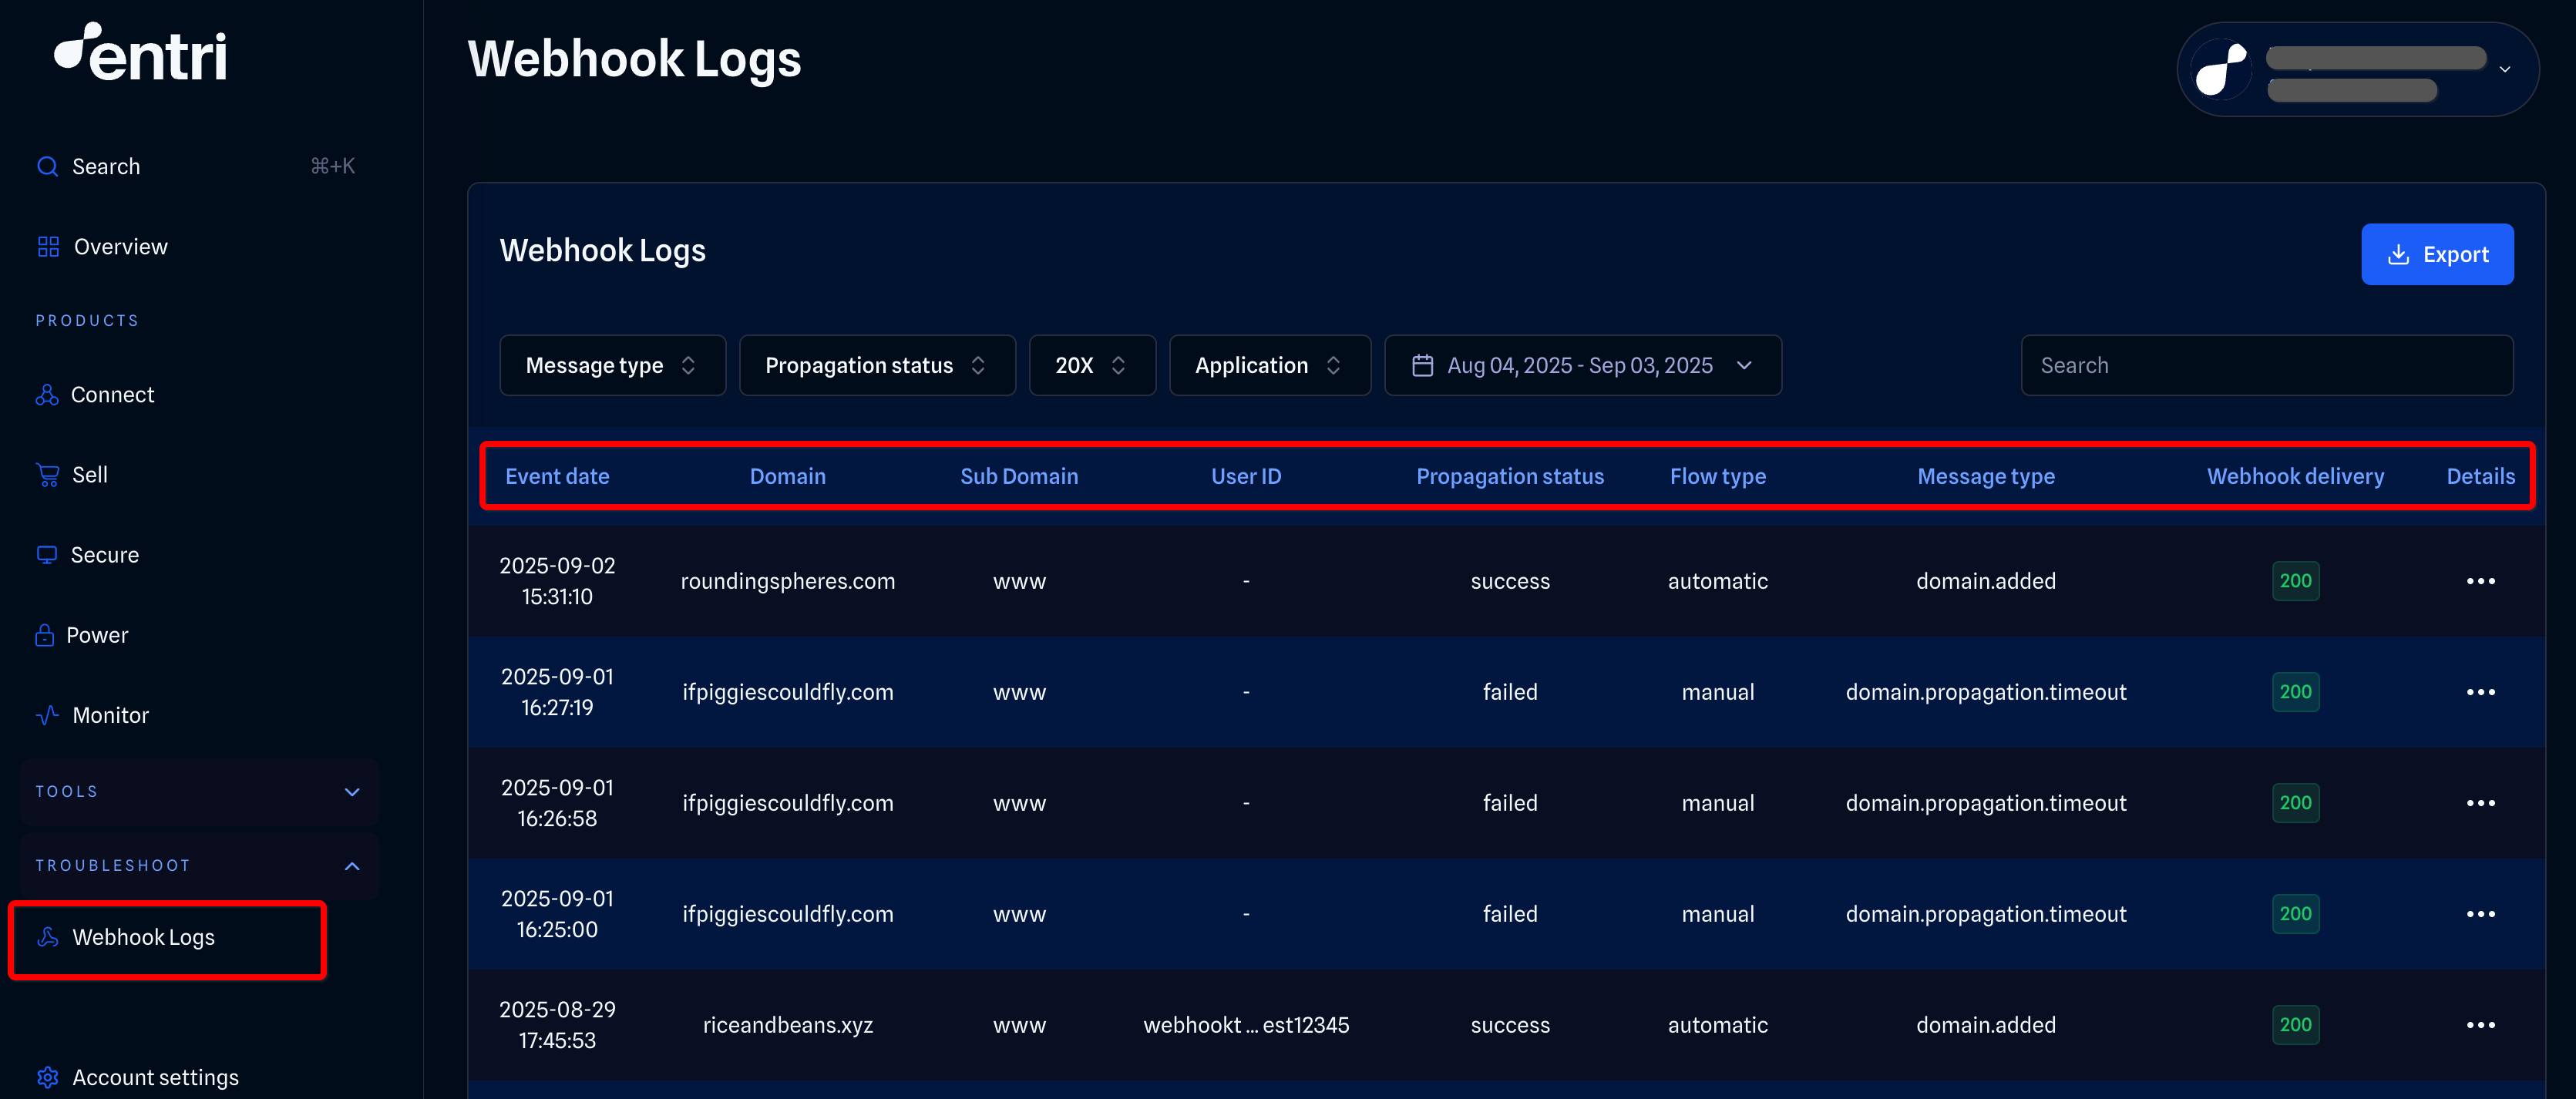The image size is (2576, 1099).
Task: Expand the TOOLS section chevron
Action: click(352, 792)
